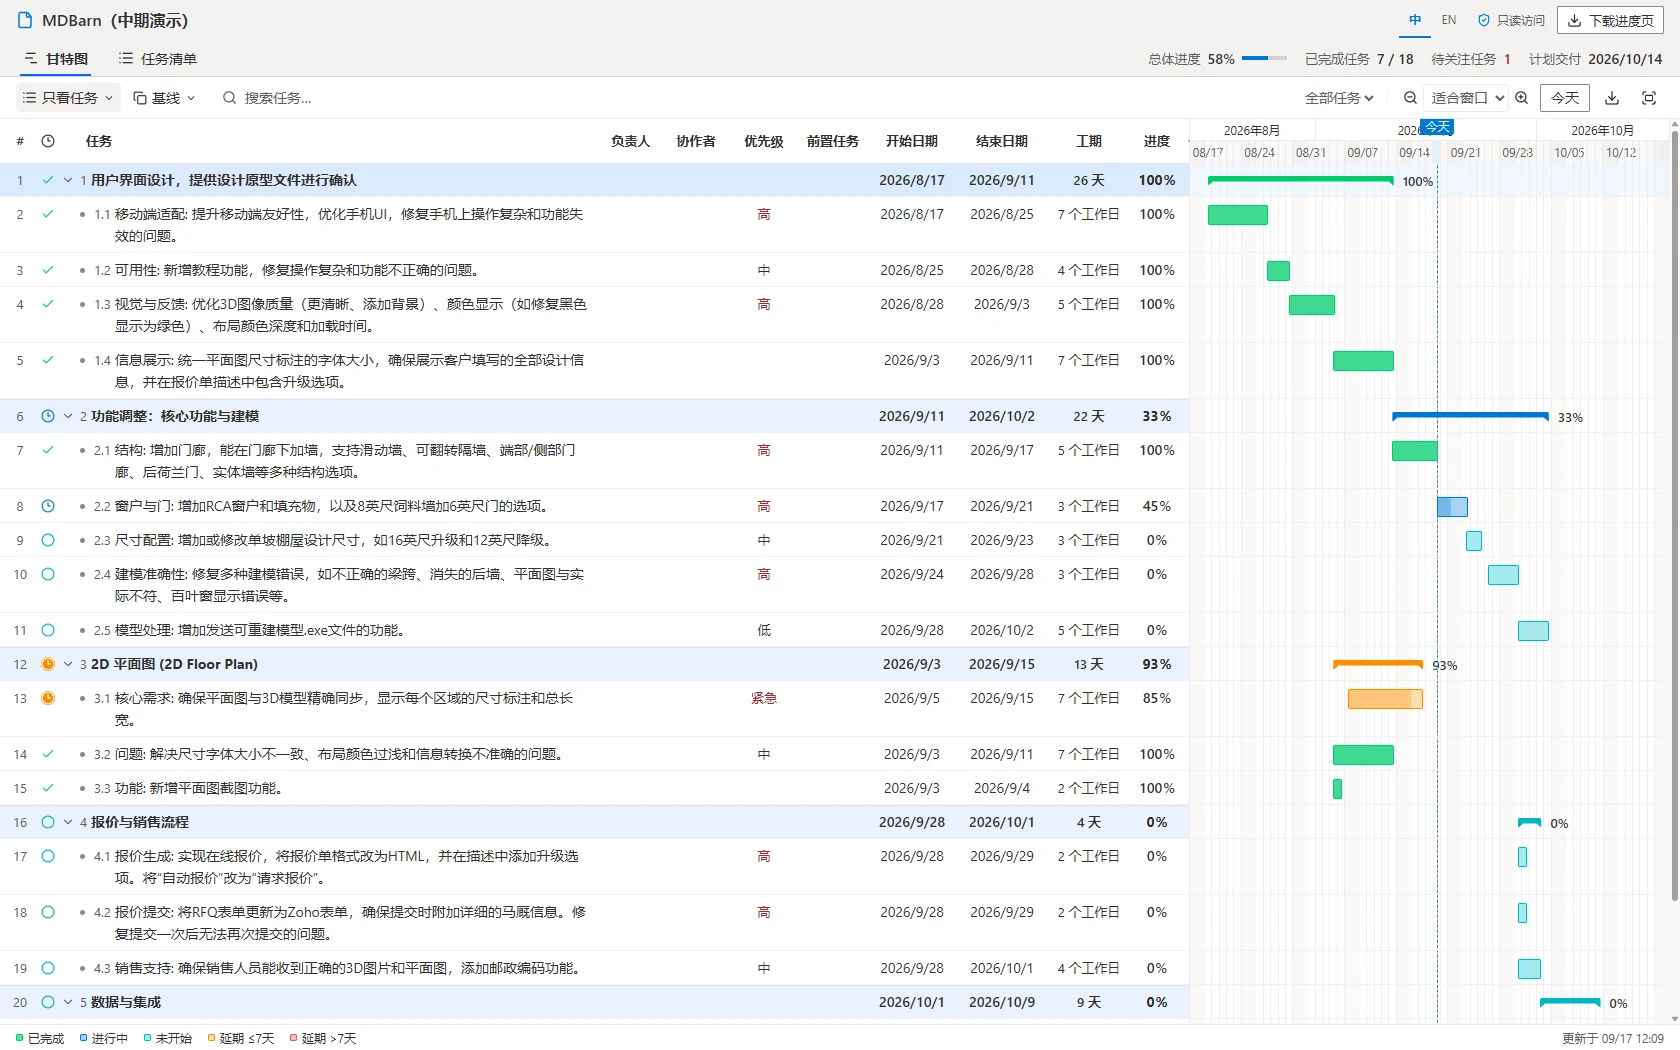Click the download export icon in toolbar

1612,98
